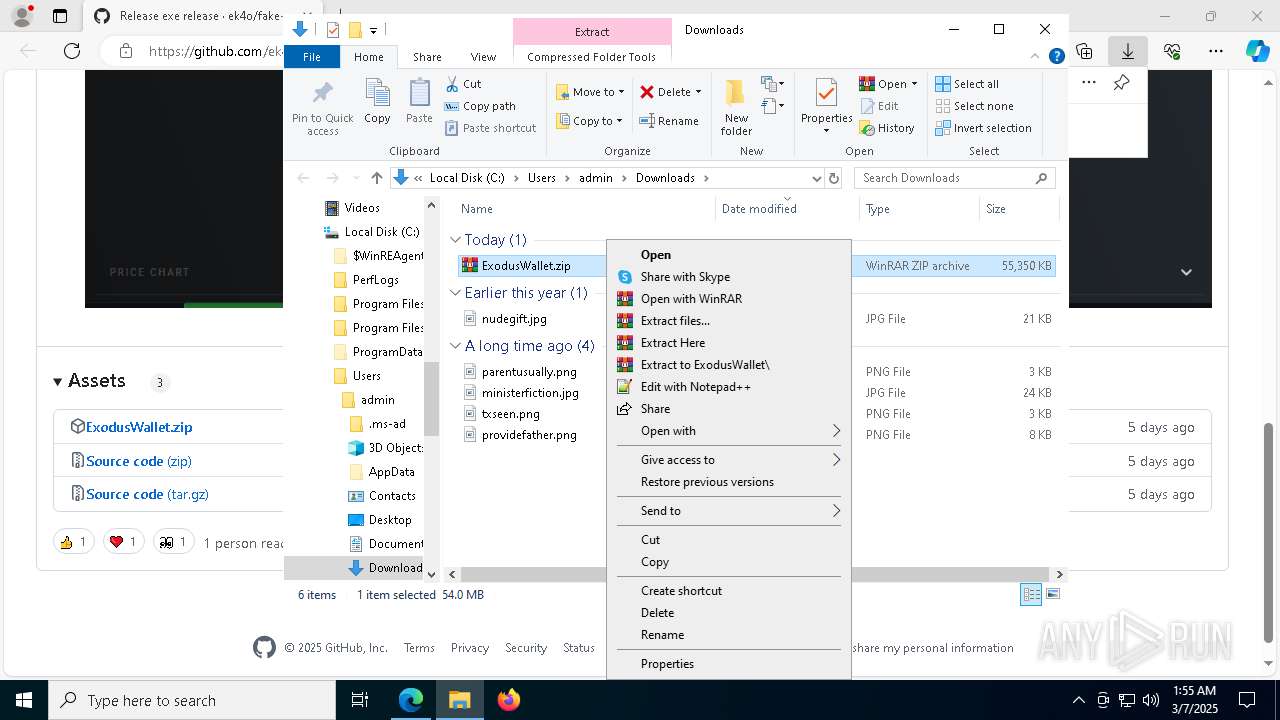Expand the Open with submenu
This screenshot has width=1280, height=720.
(x=728, y=431)
